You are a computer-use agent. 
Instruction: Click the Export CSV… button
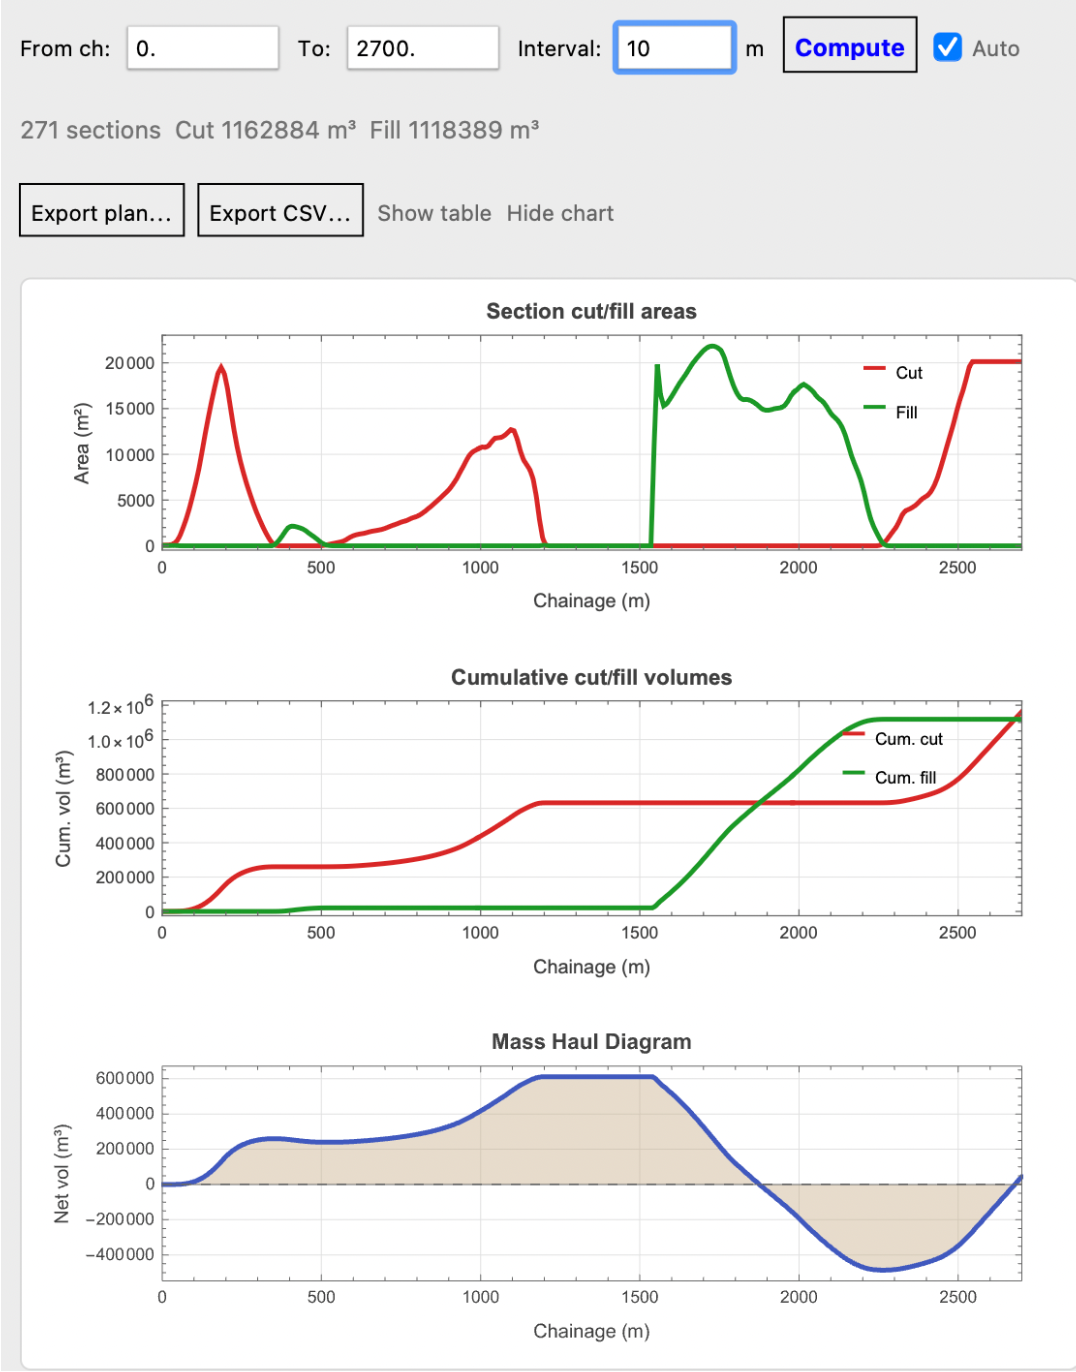[x=280, y=210]
